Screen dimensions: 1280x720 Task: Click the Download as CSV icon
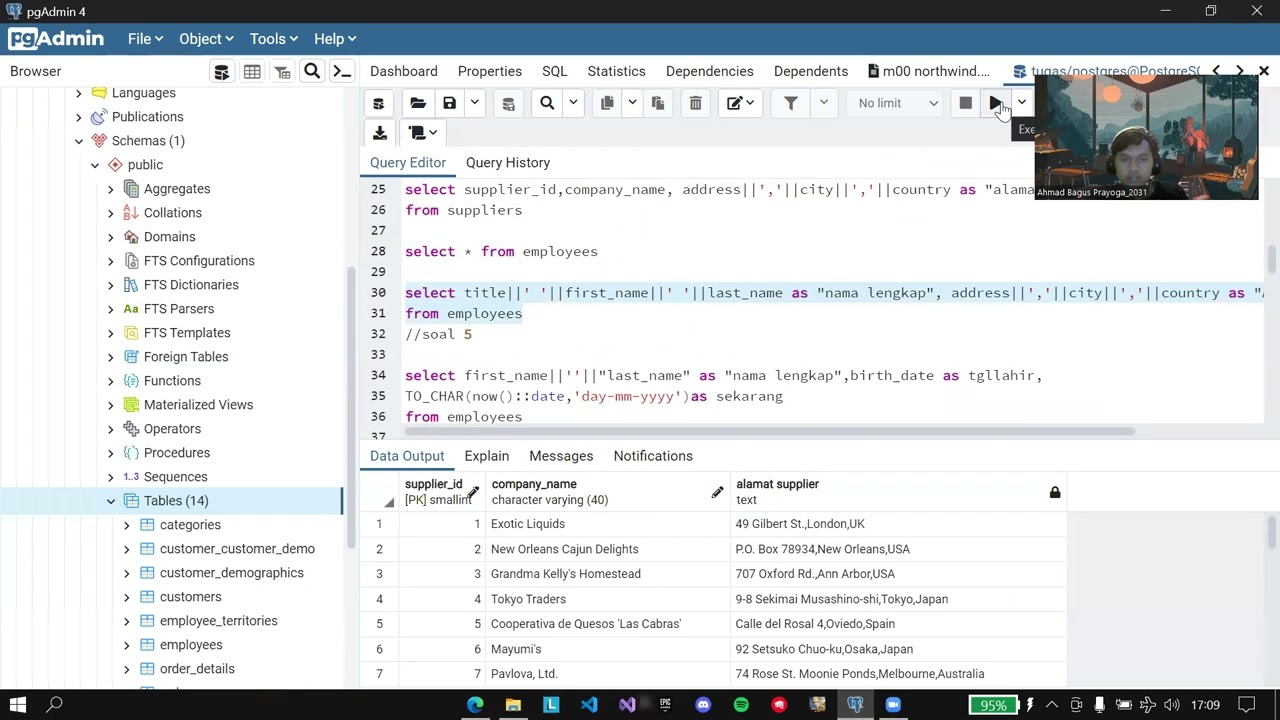tap(380, 133)
